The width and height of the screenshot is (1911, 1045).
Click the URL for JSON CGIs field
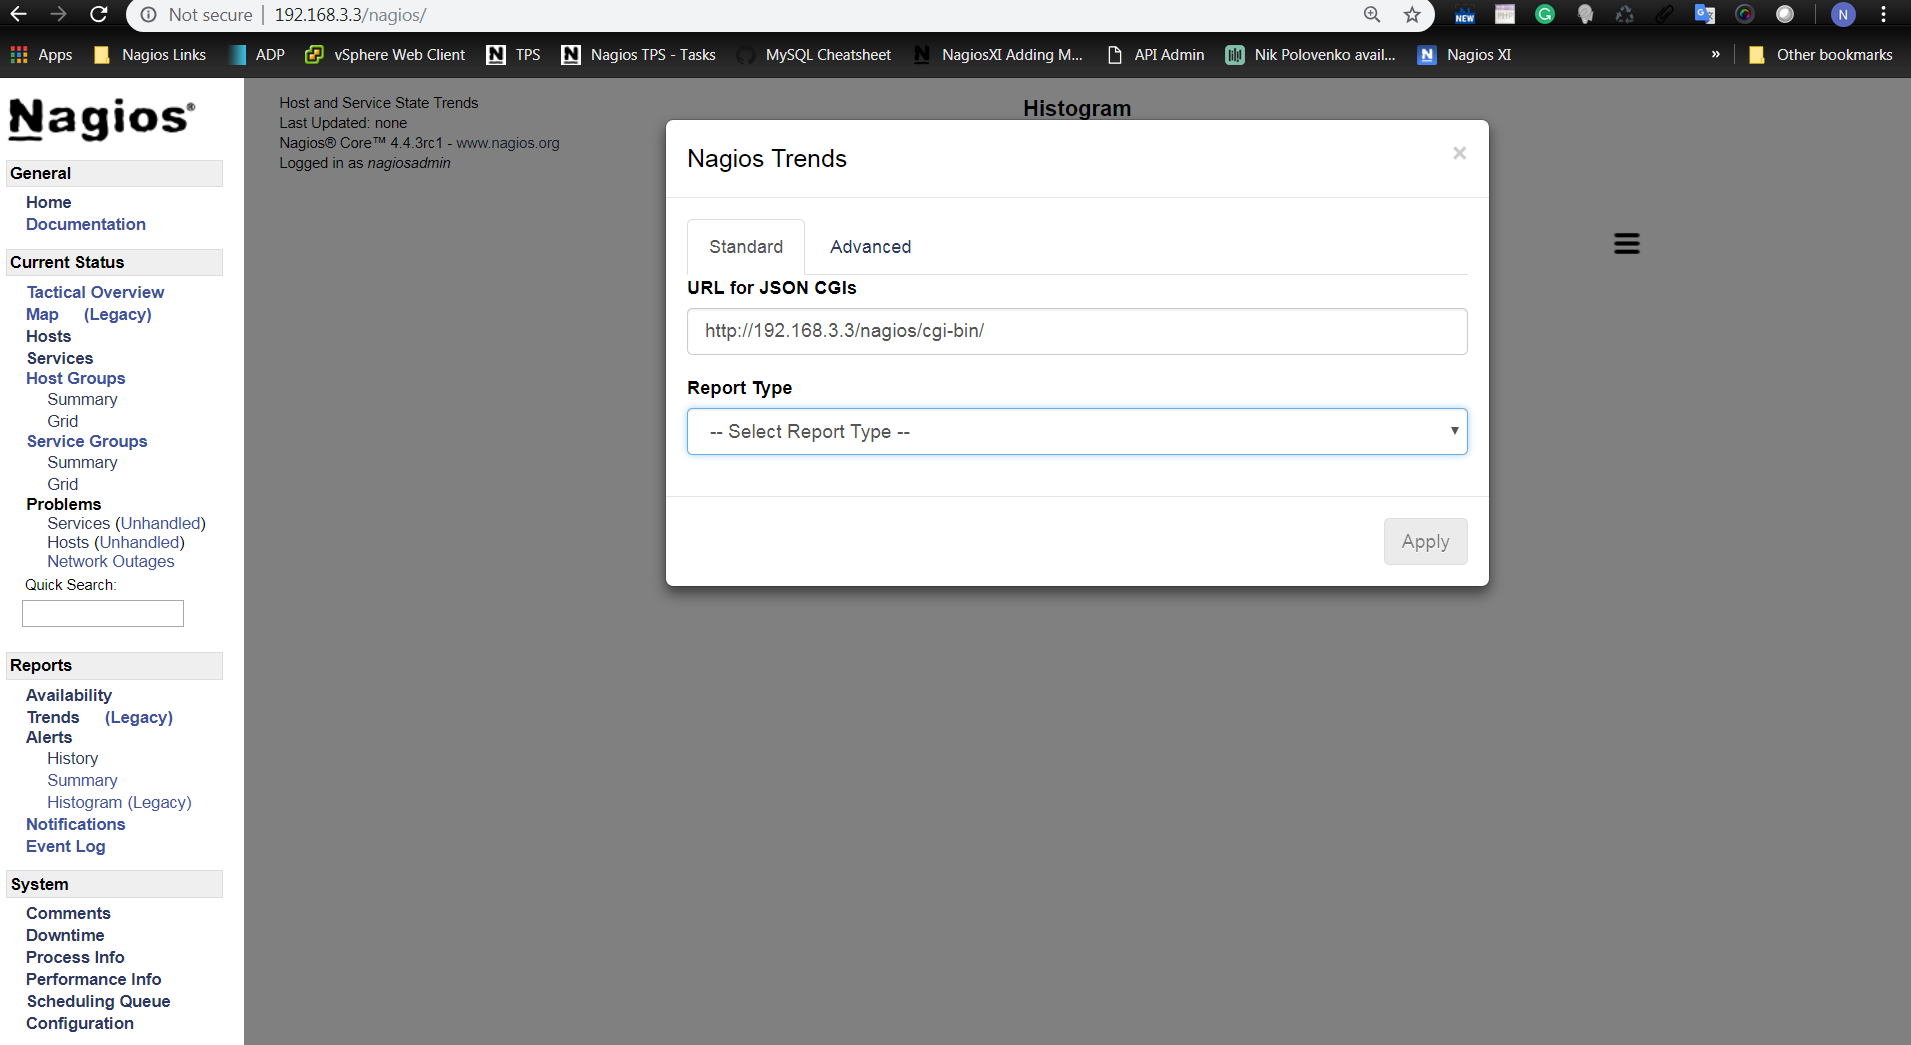(1076, 331)
